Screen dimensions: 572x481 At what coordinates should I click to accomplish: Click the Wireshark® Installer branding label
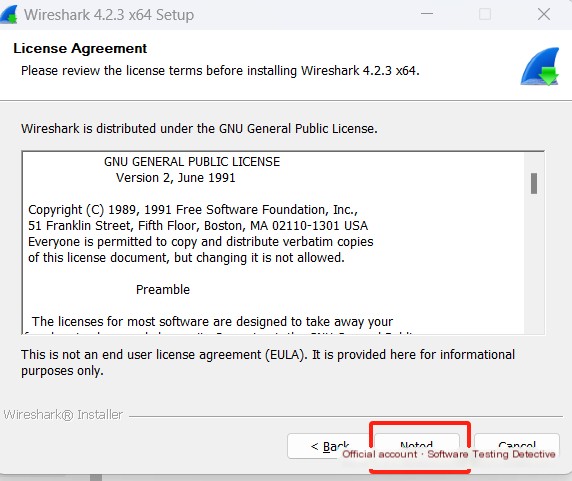pos(63,415)
